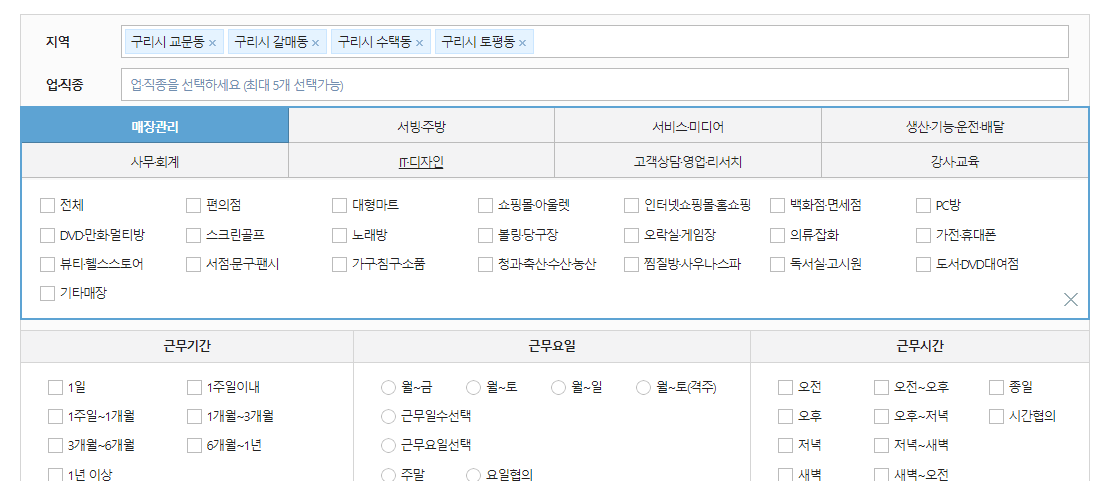
Task: Check the 저녁 work time checkbox
Action: coord(785,446)
